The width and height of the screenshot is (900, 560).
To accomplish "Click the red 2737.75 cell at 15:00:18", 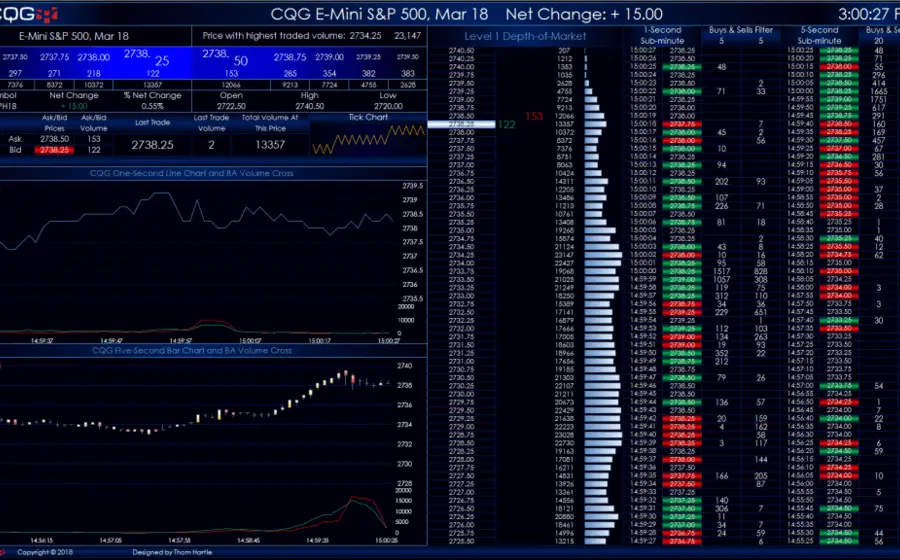I will click(x=682, y=124).
